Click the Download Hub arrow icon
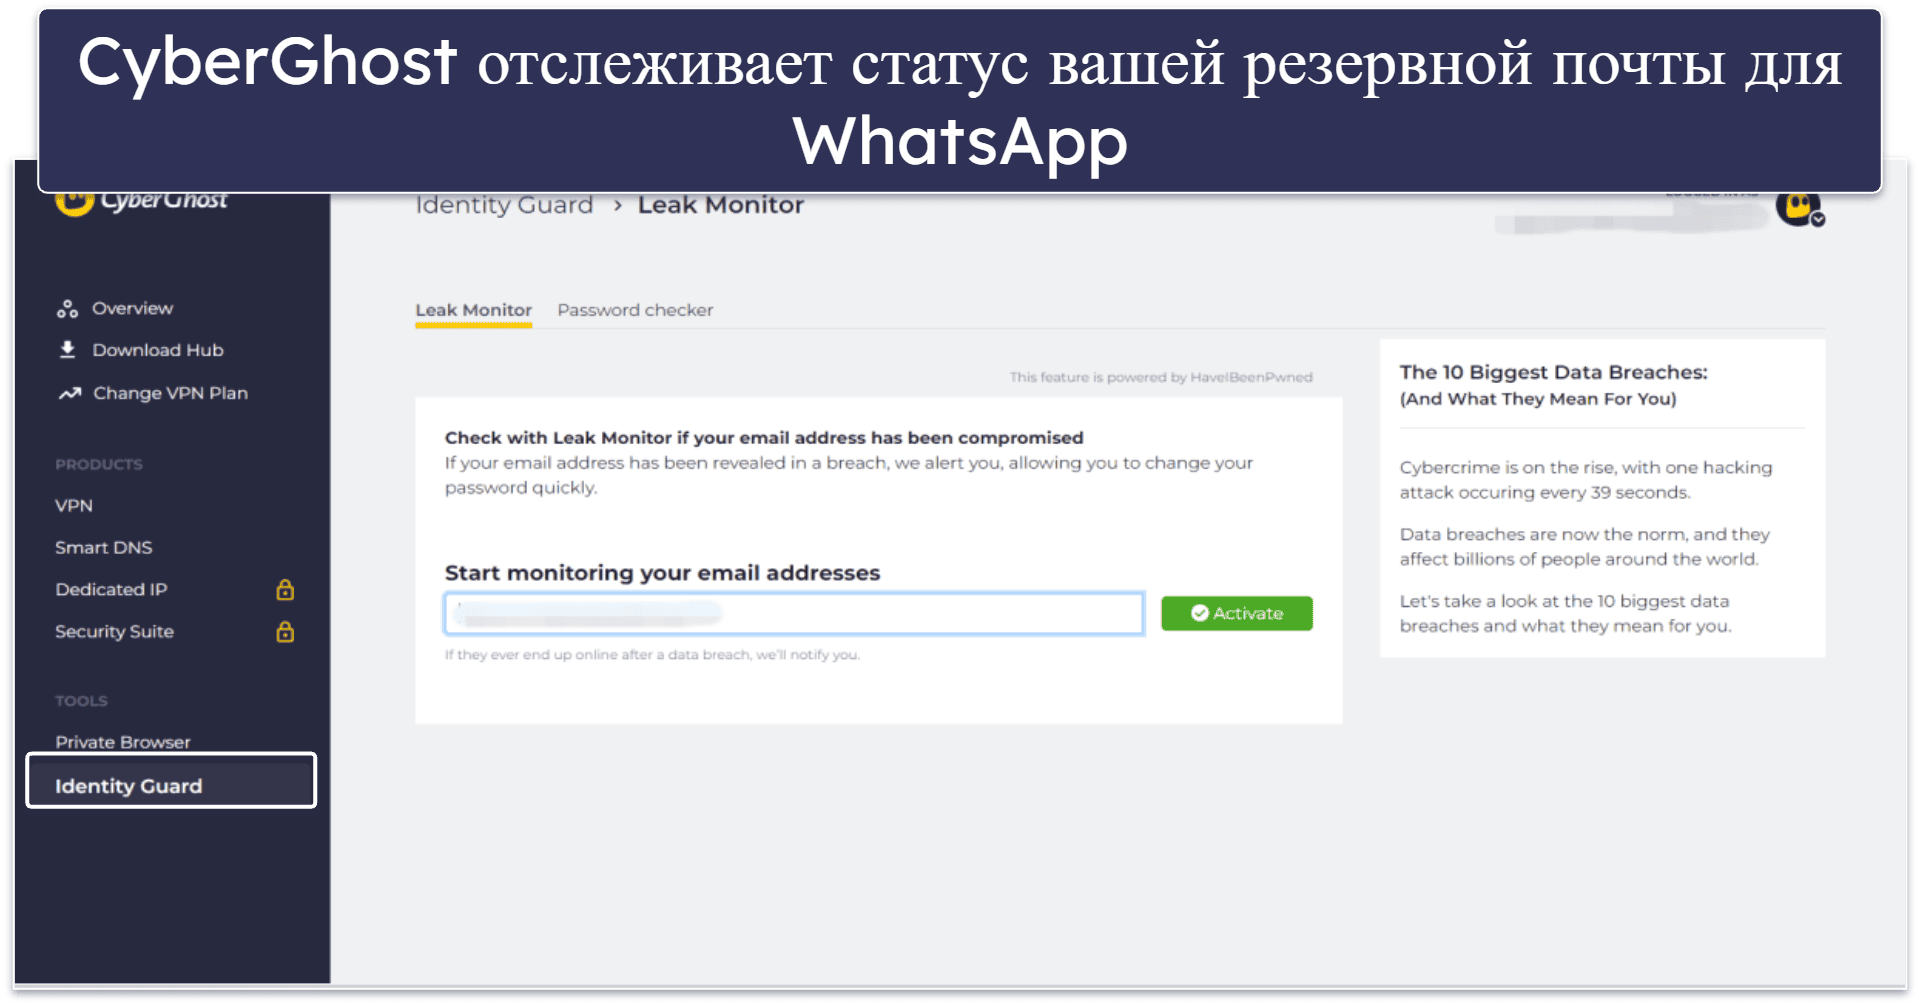The image size is (1919, 1005). click(67, 350)
